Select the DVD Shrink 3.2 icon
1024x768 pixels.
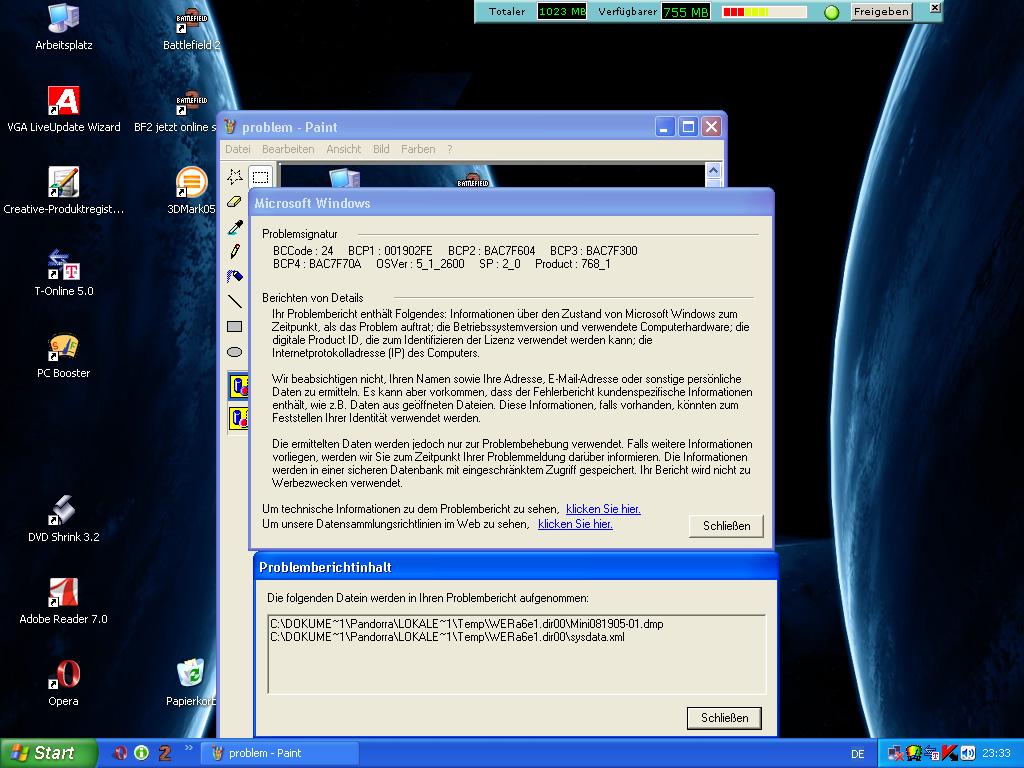63,520
